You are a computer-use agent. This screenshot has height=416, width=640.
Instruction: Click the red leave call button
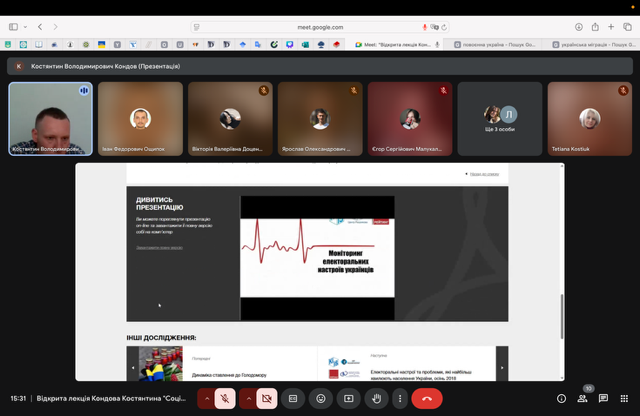(x=427, y=398)
